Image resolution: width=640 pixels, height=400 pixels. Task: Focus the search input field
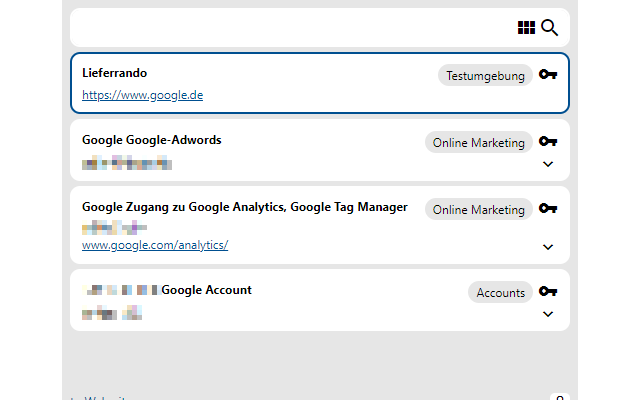point(290,28)
